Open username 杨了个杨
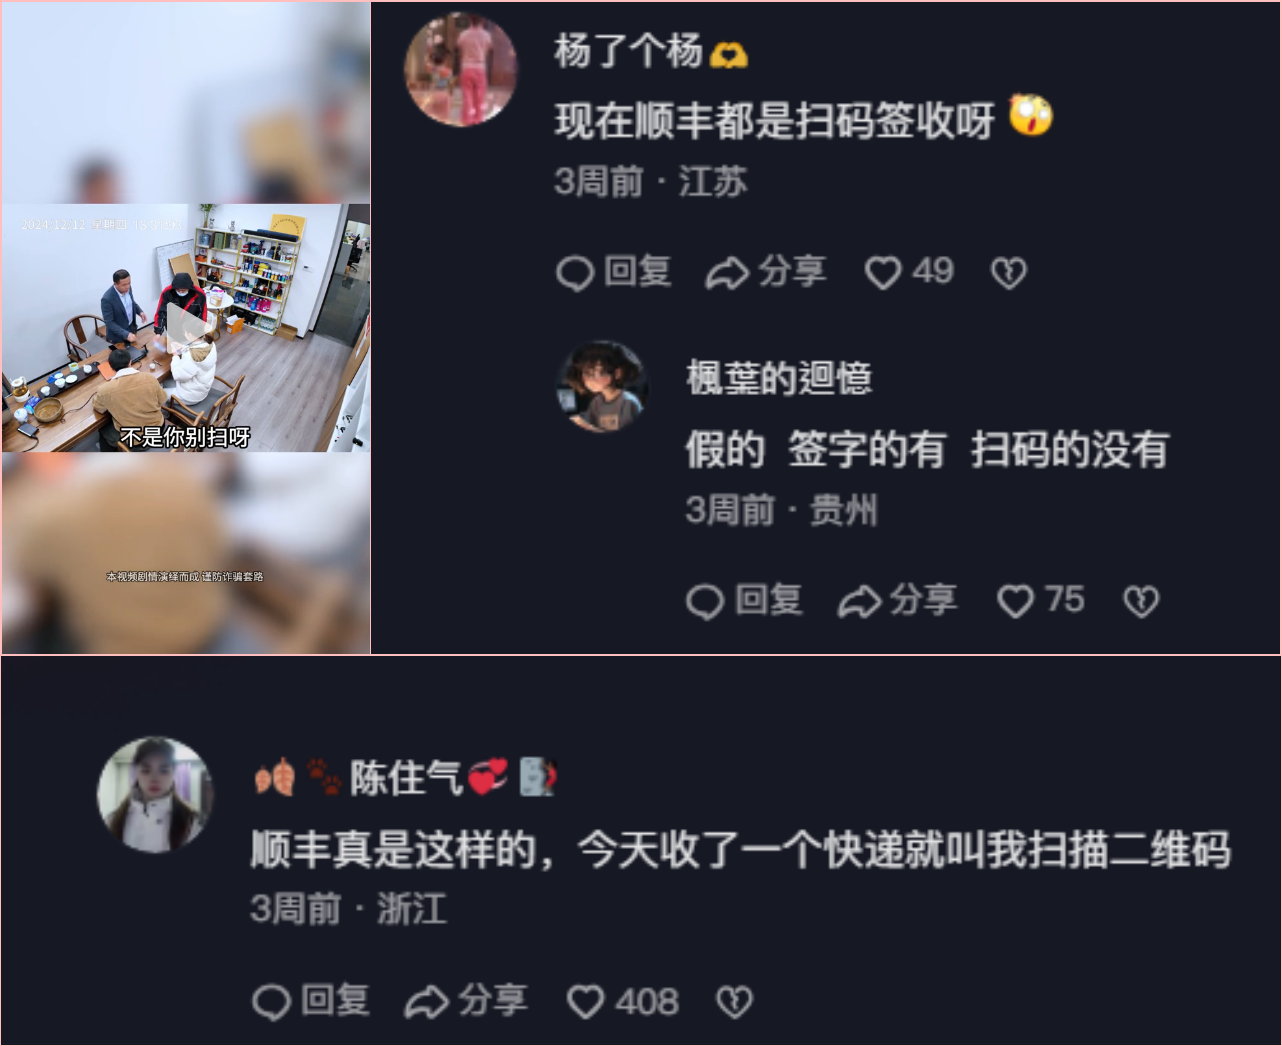 tap(629, 52)
